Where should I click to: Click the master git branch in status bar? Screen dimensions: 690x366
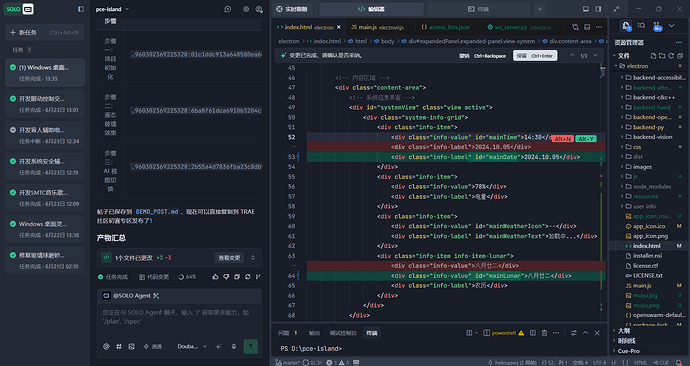287,362
